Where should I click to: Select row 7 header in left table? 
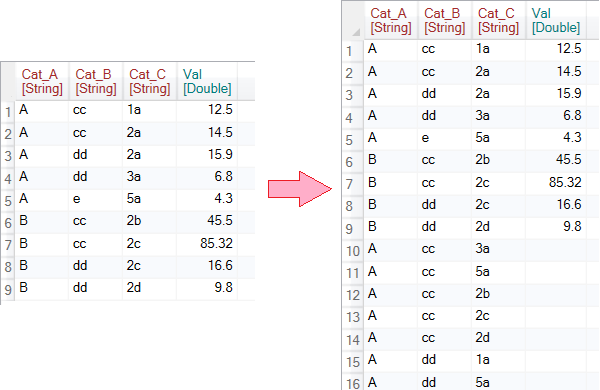coord(8,244)
